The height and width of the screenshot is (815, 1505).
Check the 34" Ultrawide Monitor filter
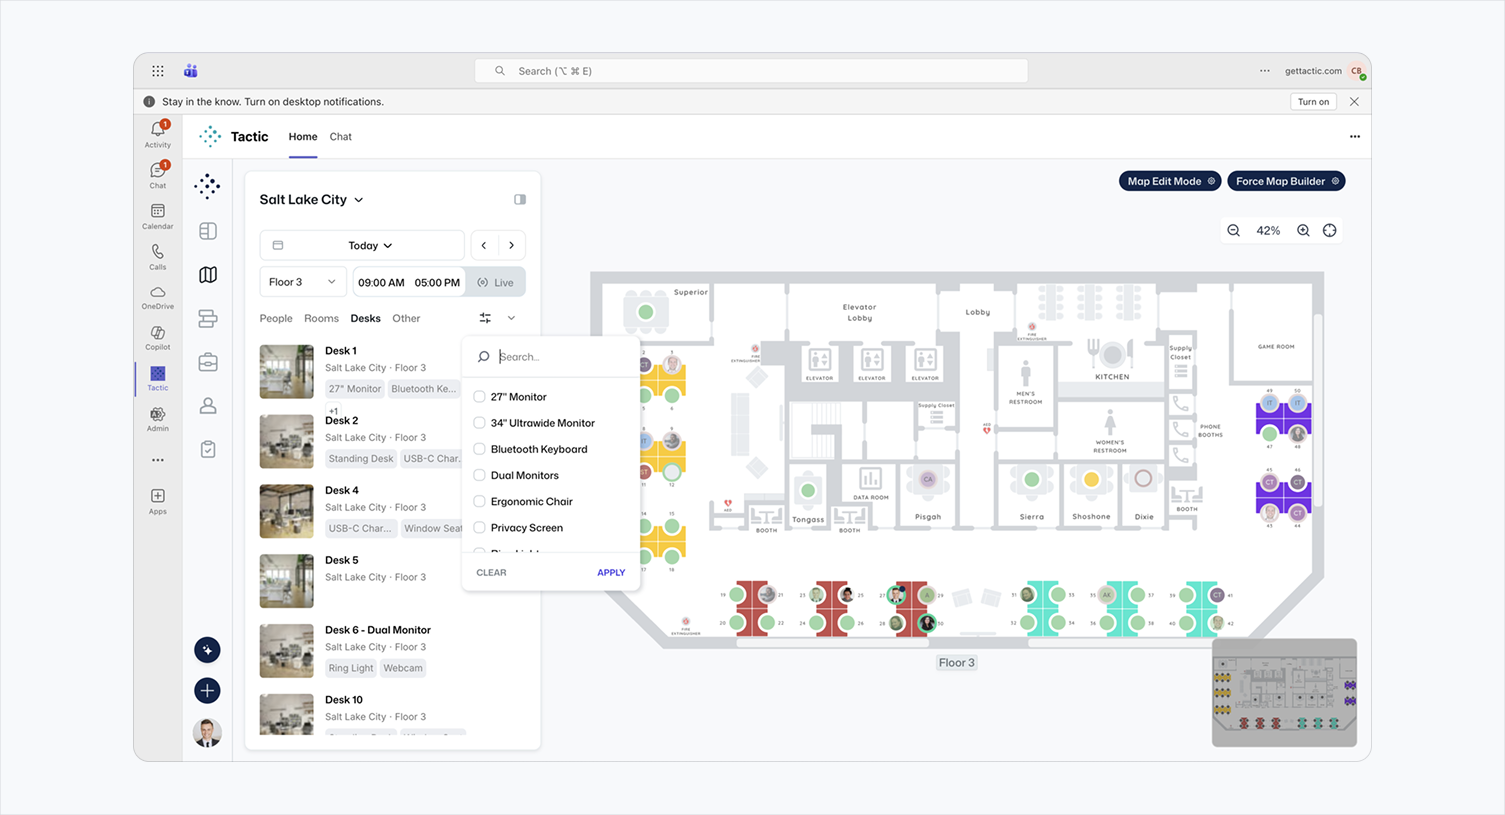[x=479, y=423]
